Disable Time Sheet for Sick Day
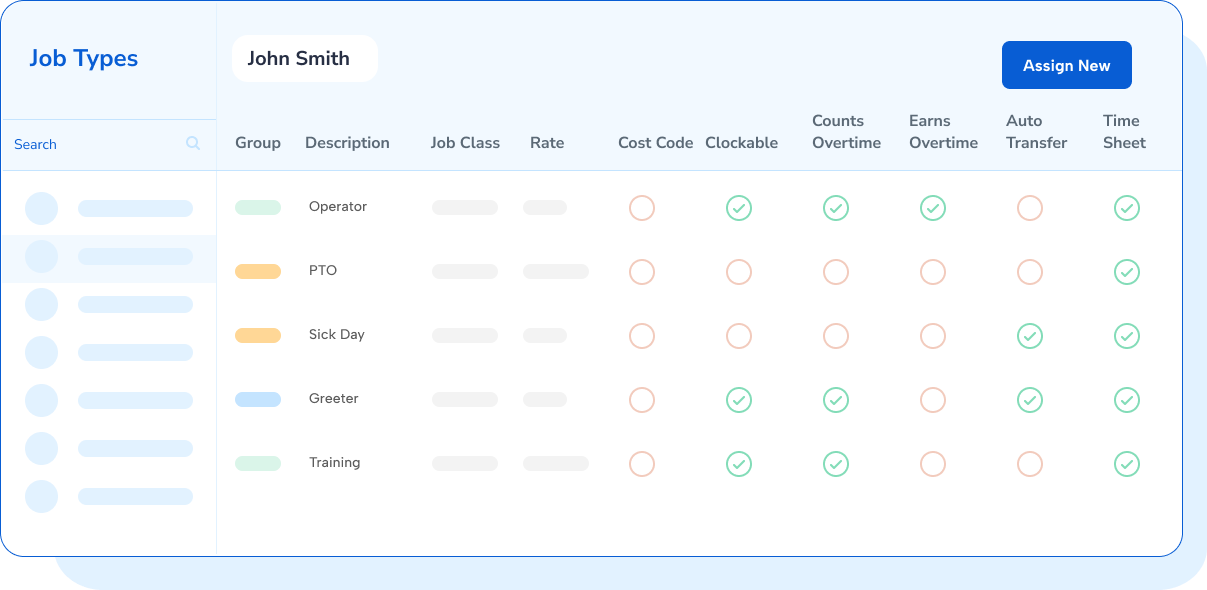 coord(1126,336)
